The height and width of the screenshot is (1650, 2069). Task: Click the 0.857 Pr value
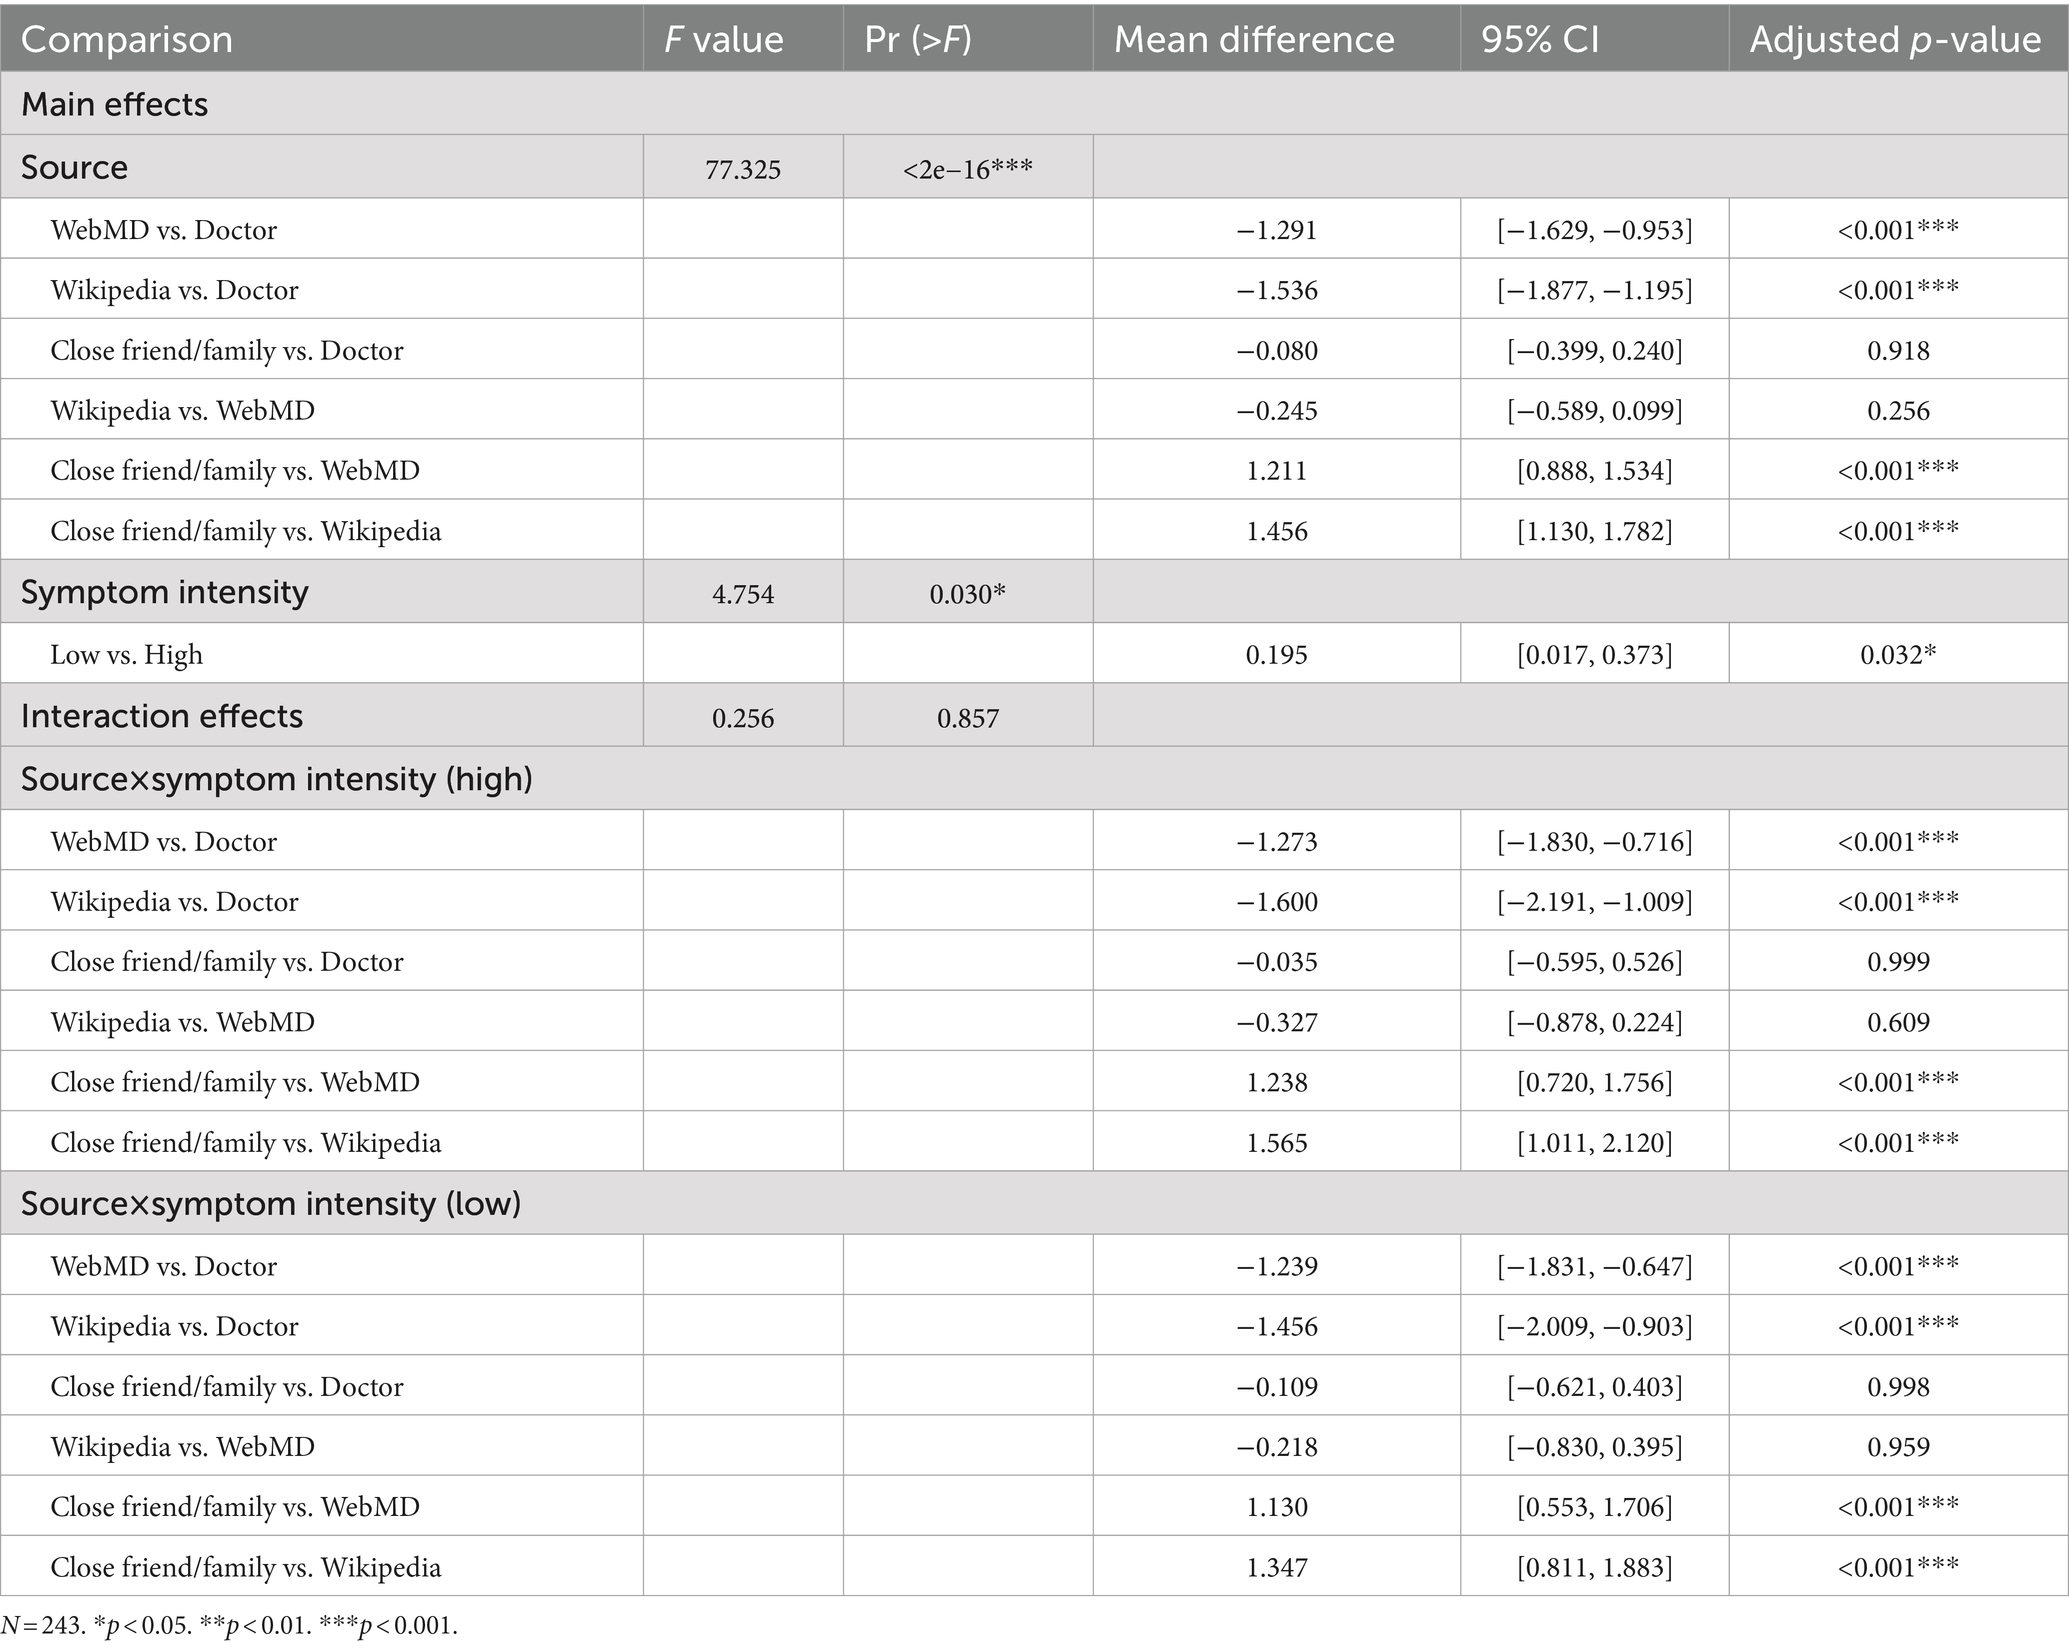968,719
